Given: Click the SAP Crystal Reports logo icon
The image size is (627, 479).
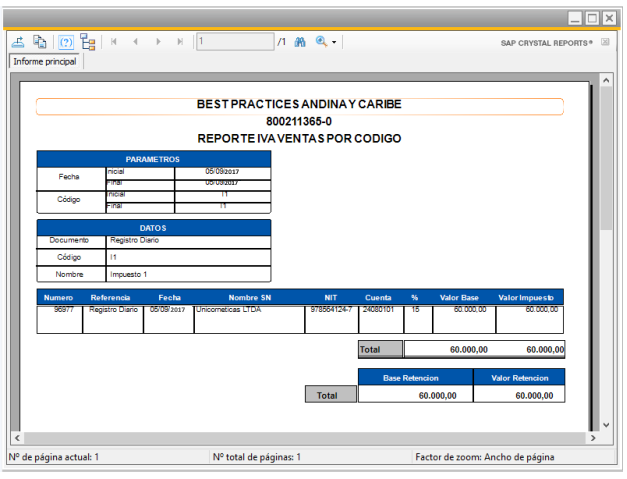Looking at the screenshot, I should pos(604,43).
